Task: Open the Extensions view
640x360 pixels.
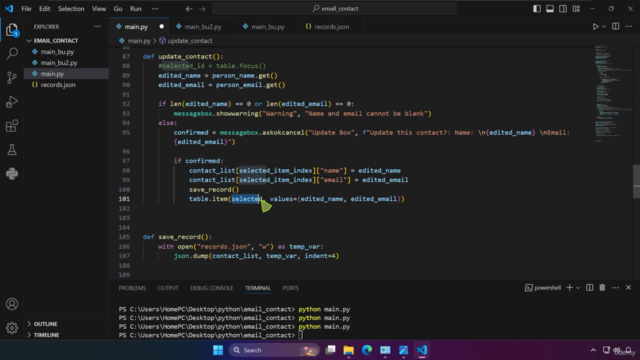Action: [x=12, y=126]
